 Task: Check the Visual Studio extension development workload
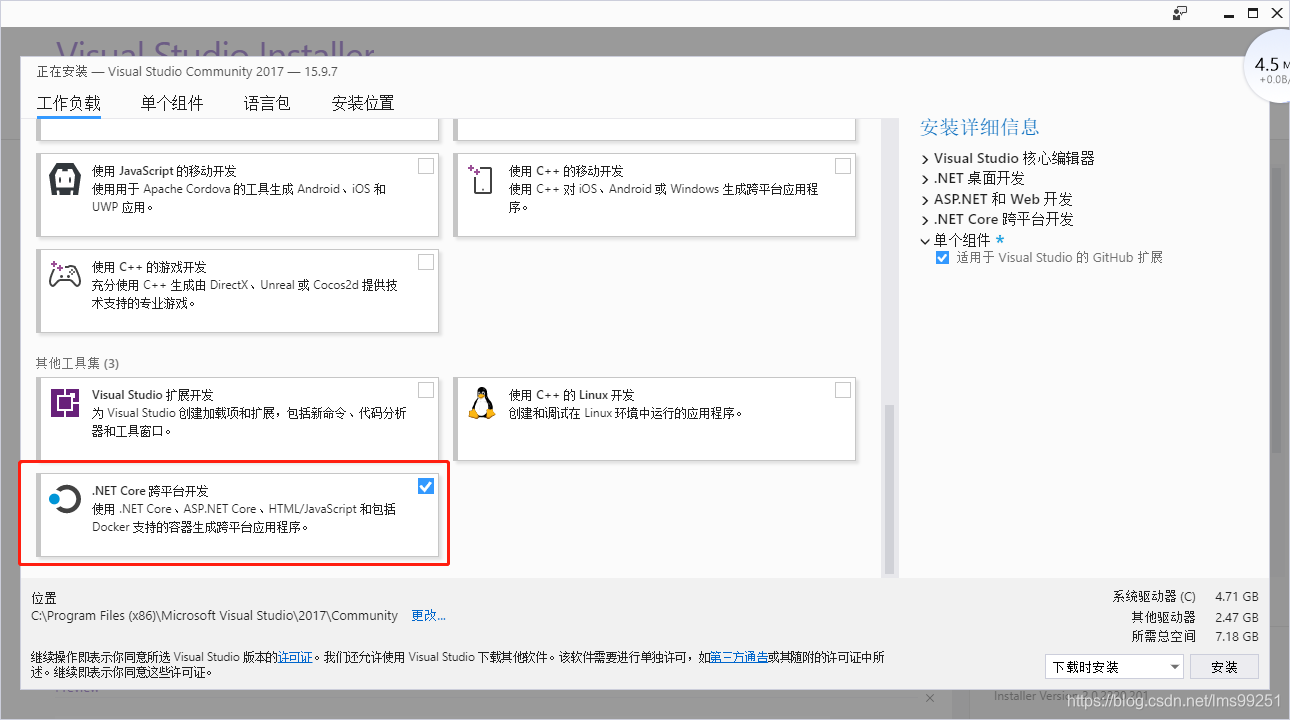[x=426, y=390]
